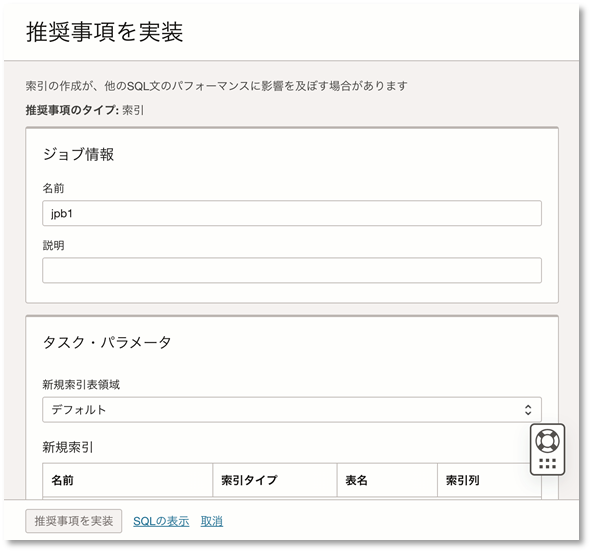Screen dimensions: 592x553
Task: Click the 索引タイプ column header
Action: pos(275,480)
